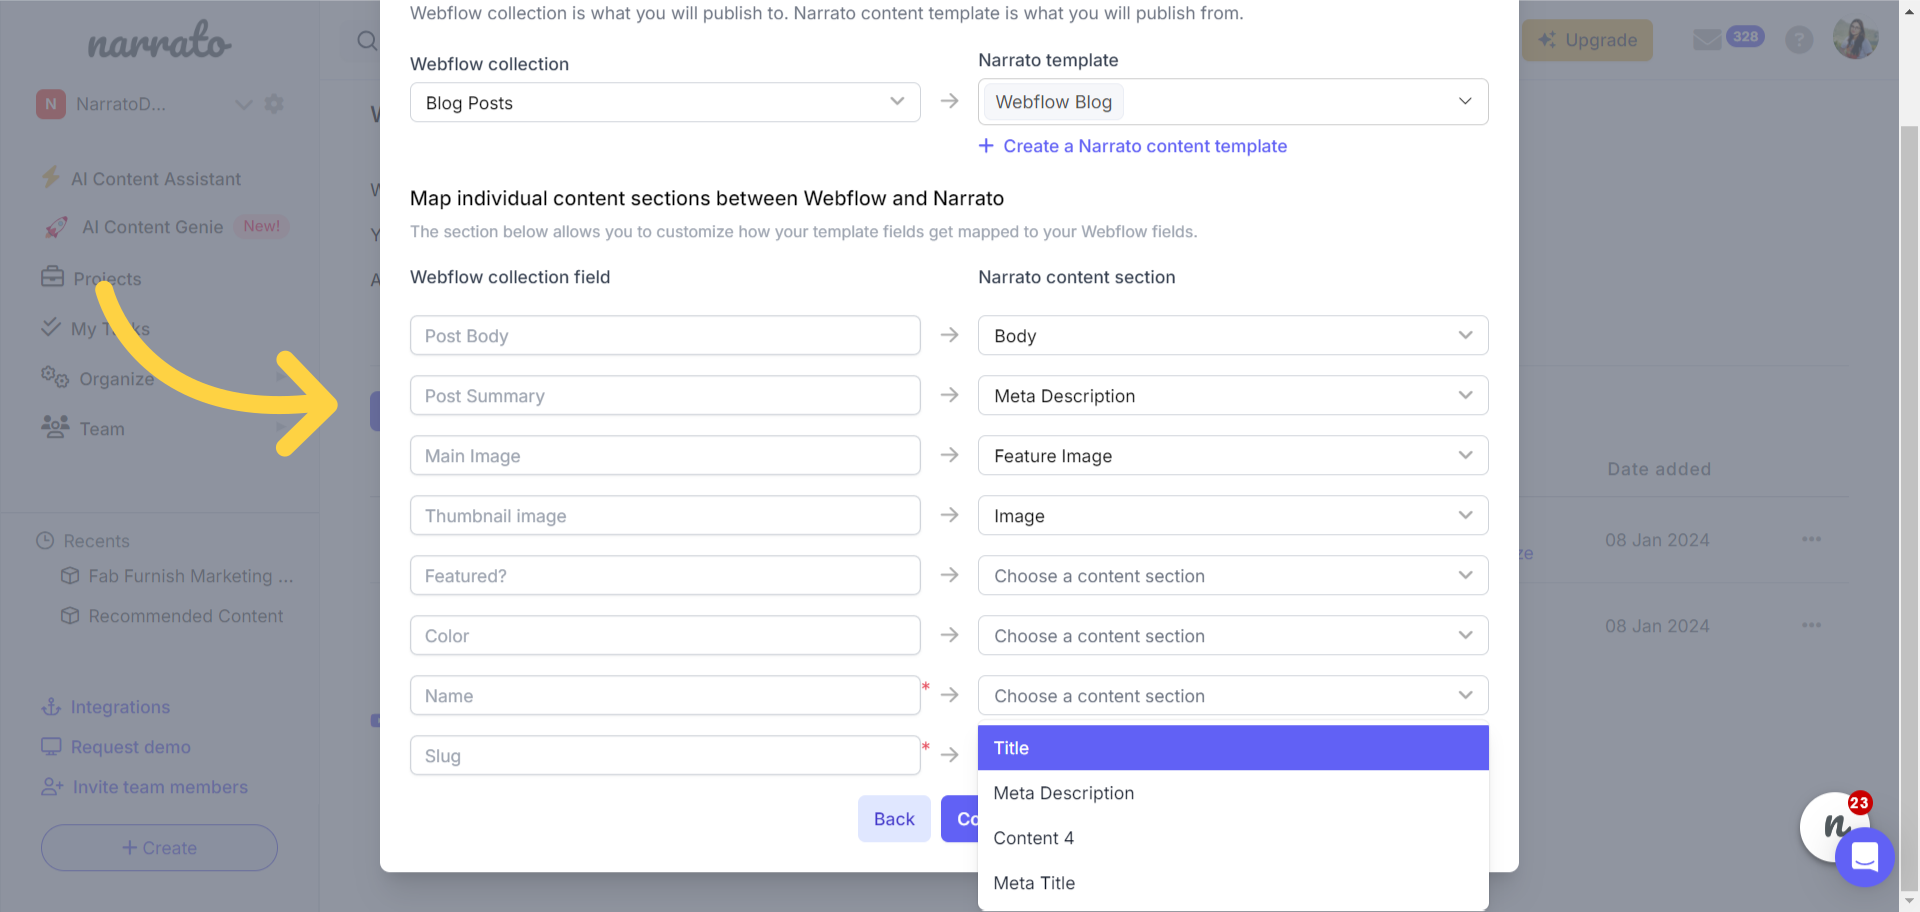The width and height of the screenshot is (1920, 912).
Task: Open the user profile avatar
Action: pos(1855,39)
